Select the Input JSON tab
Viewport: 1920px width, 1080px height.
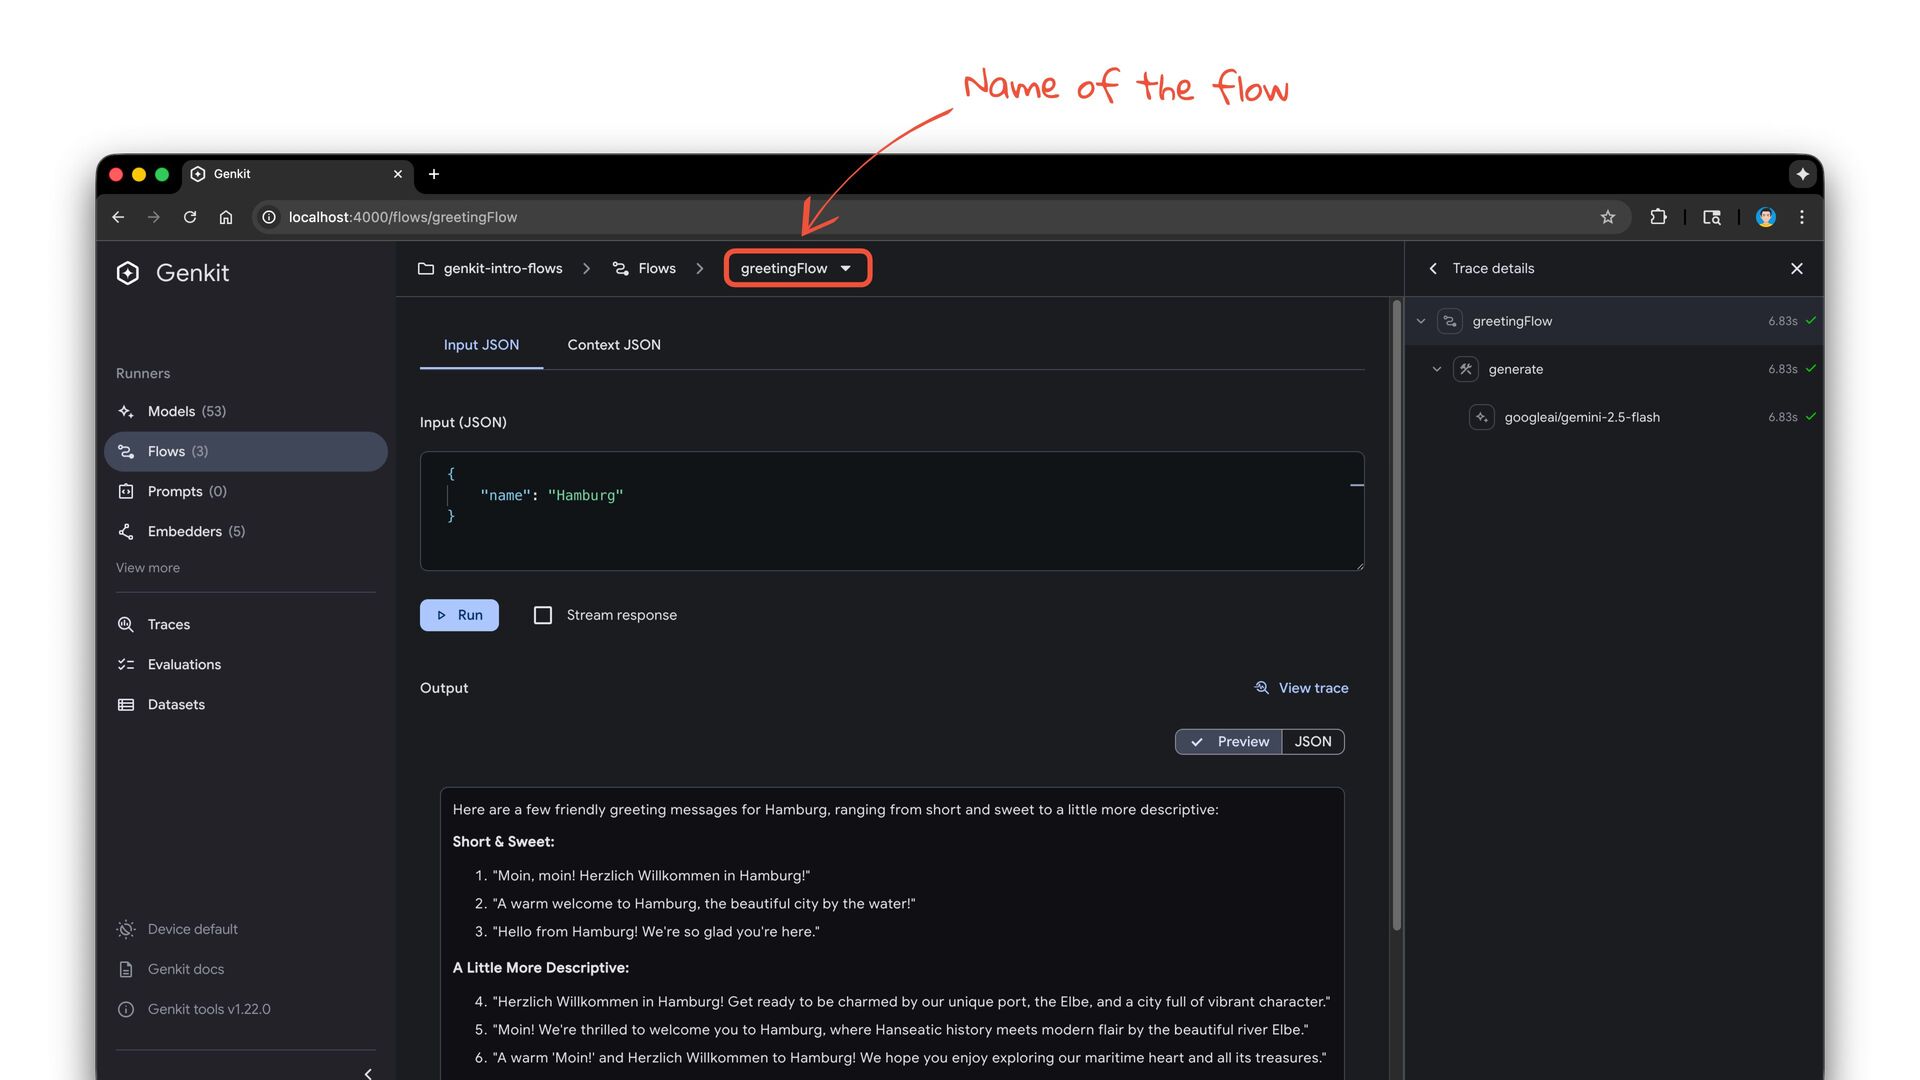(481, 344)
